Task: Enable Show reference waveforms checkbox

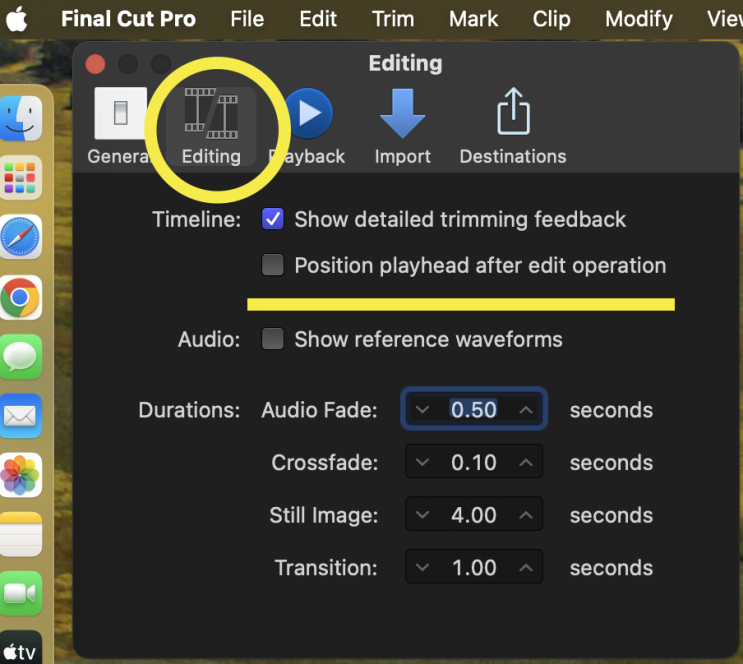Action: pyautogui.click(x=273, y=339)
